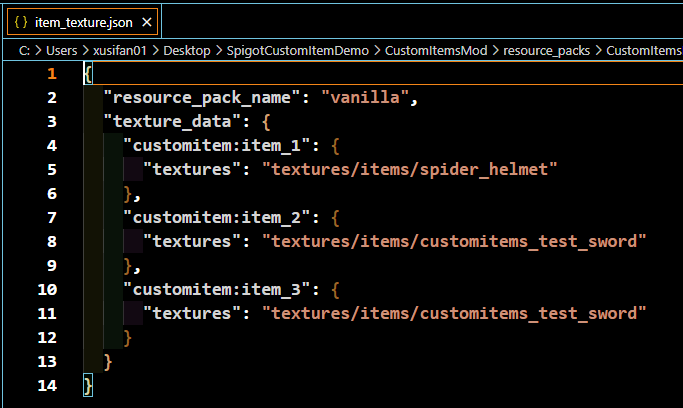Click the "customitem:item_3" key
Screen dimensions: 683x408
pyautogui.click(x=216, y=290)
